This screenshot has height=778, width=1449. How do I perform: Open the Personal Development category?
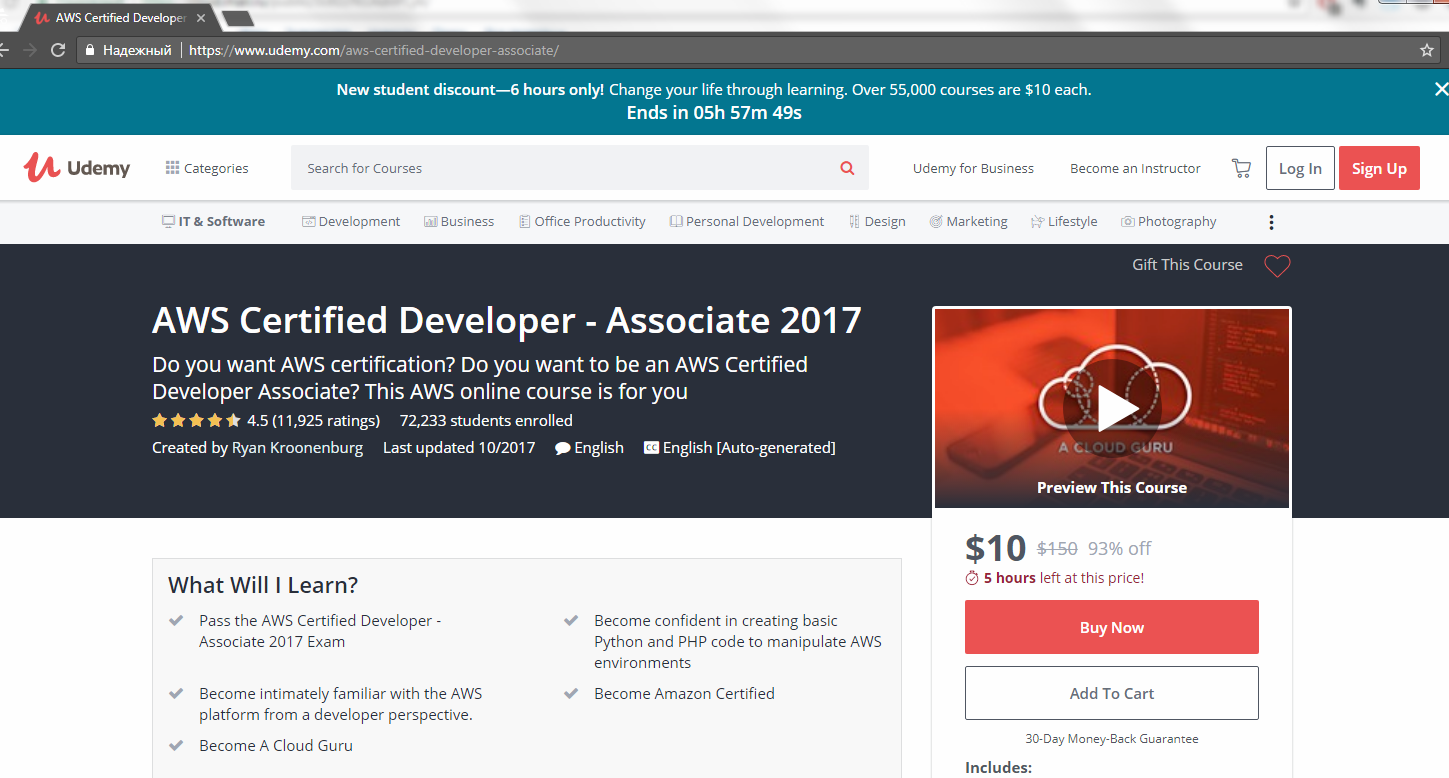pos(747,222)
